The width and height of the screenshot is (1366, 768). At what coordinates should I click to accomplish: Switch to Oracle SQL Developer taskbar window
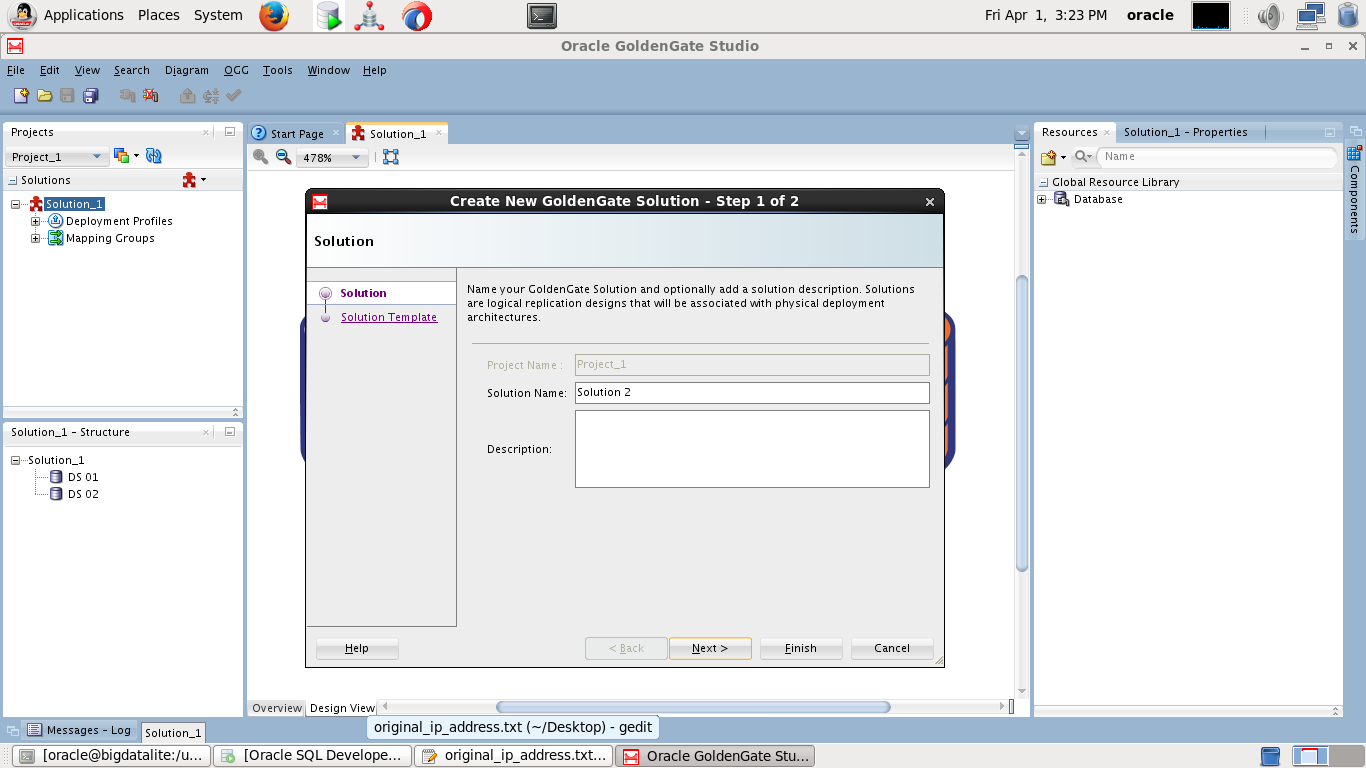tap(313, 756)
